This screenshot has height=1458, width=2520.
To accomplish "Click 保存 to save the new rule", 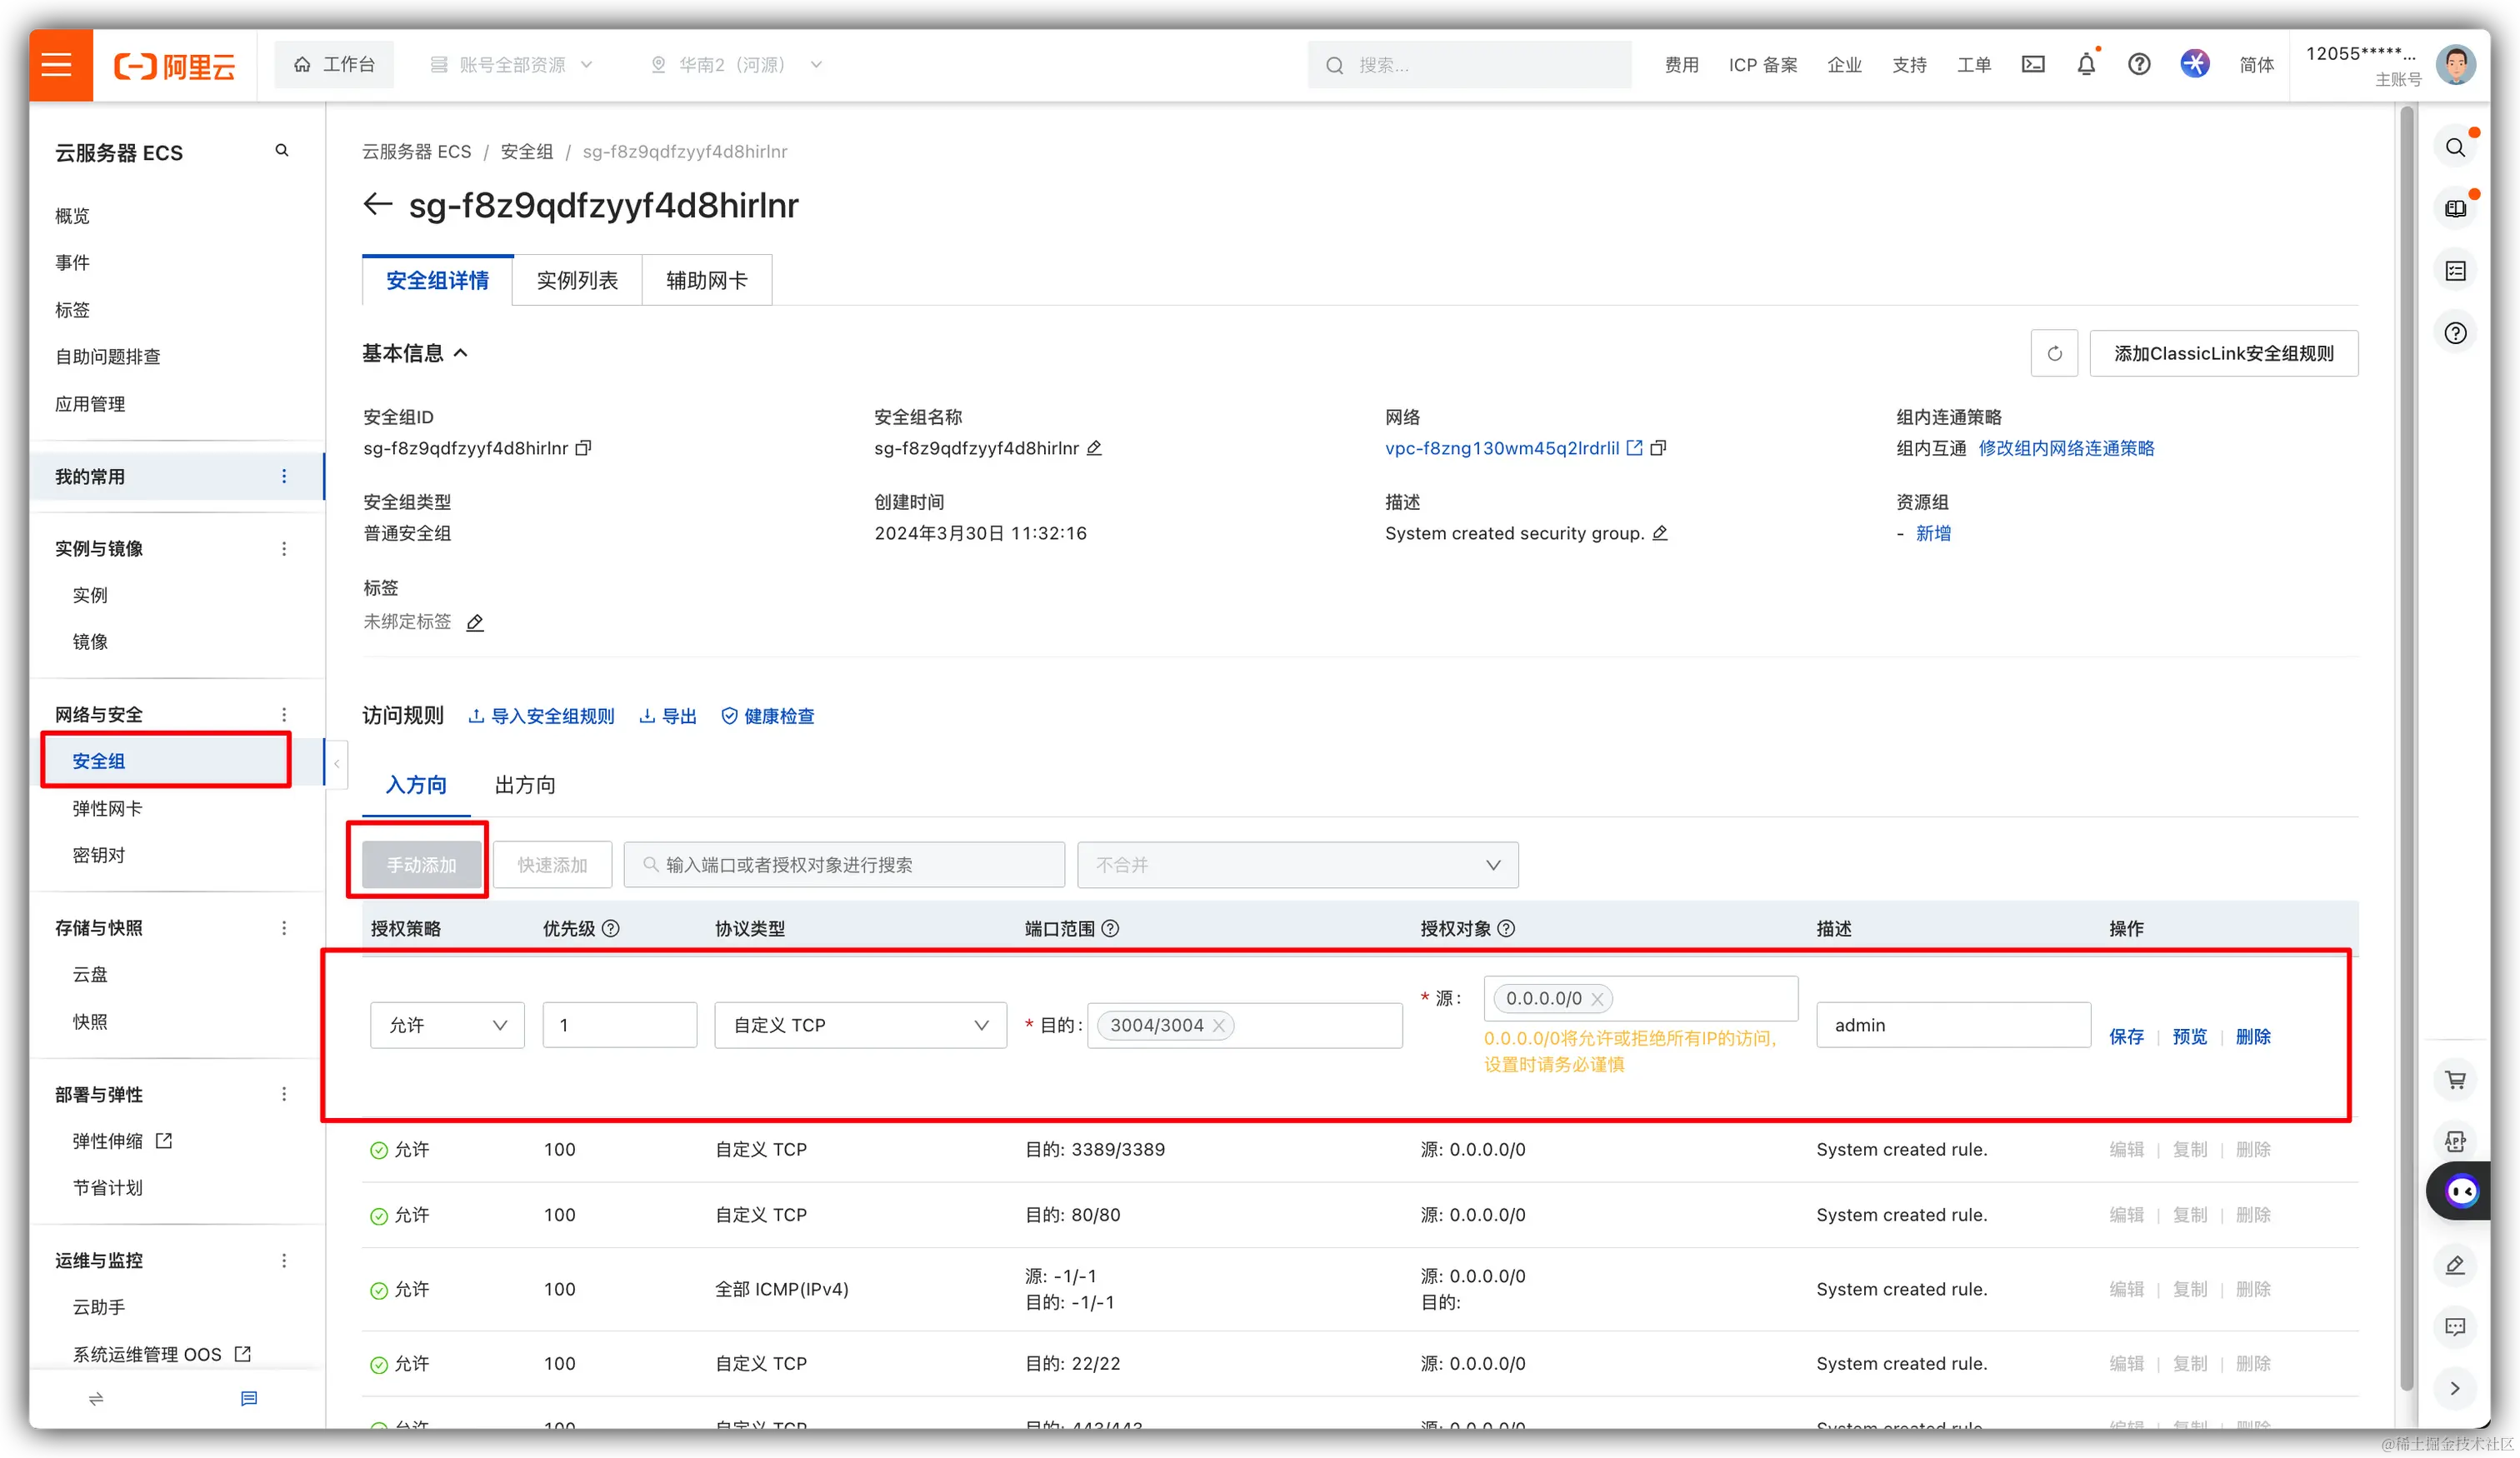I will (2126, 1037).
